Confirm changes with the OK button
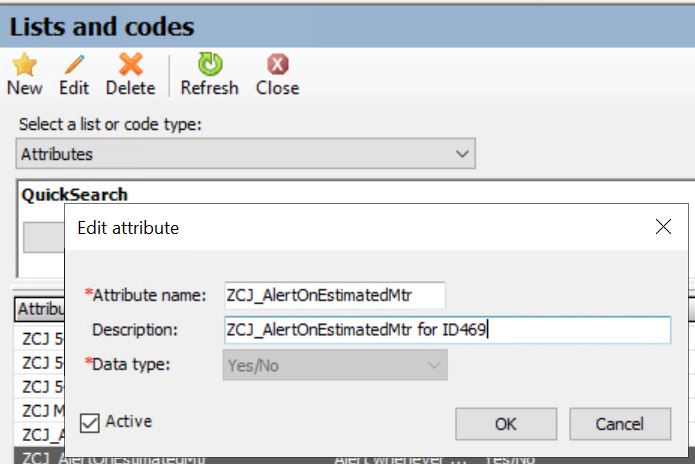The height and width of the screenshot is (464, 695). click(x=506, y=424)
